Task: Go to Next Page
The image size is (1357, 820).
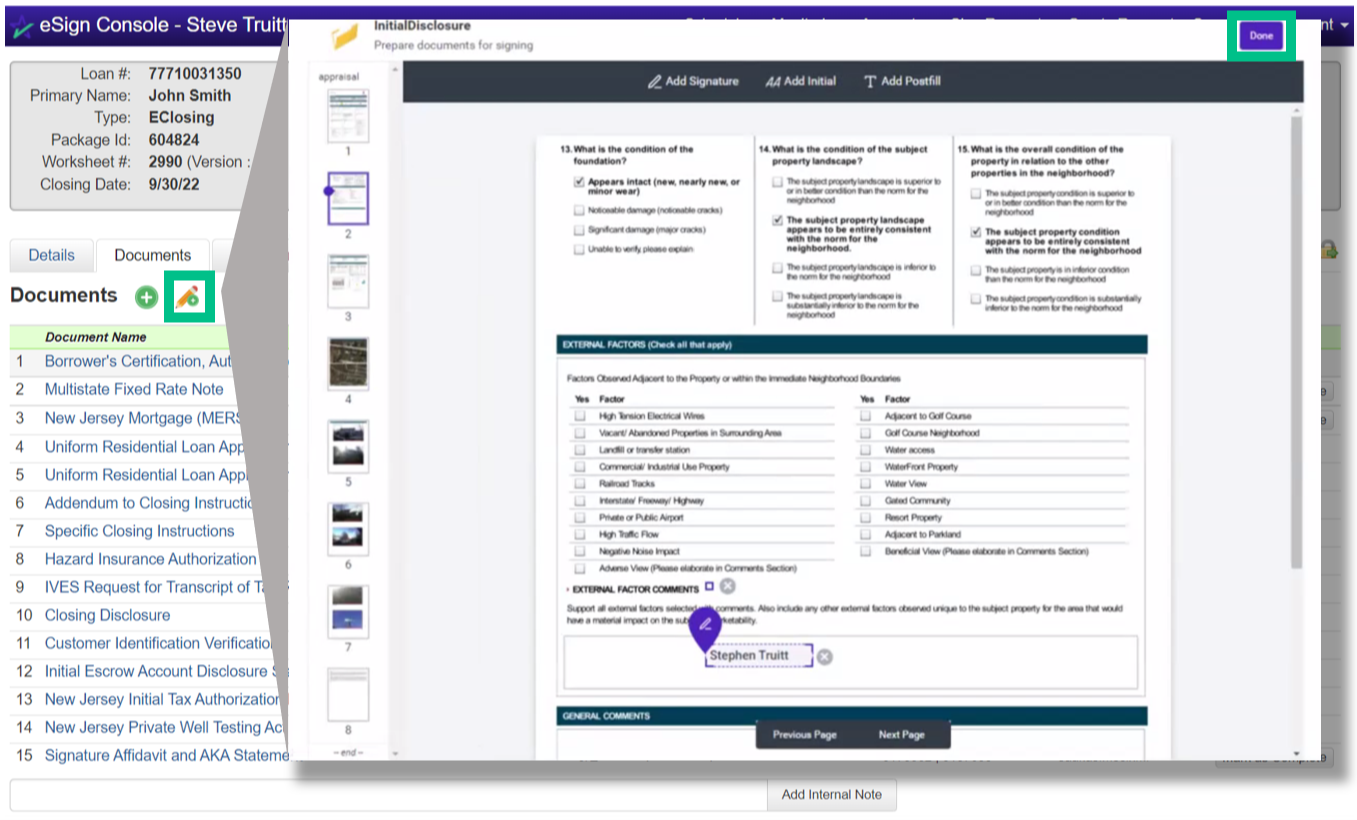Action: 901,735
